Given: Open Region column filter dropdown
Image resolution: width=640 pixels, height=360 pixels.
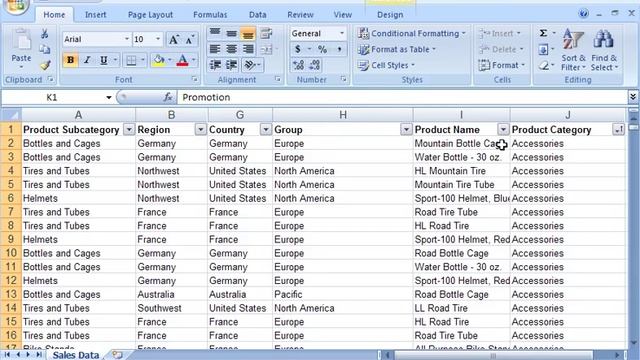Looking at the screenshot, I should (200, 130).
